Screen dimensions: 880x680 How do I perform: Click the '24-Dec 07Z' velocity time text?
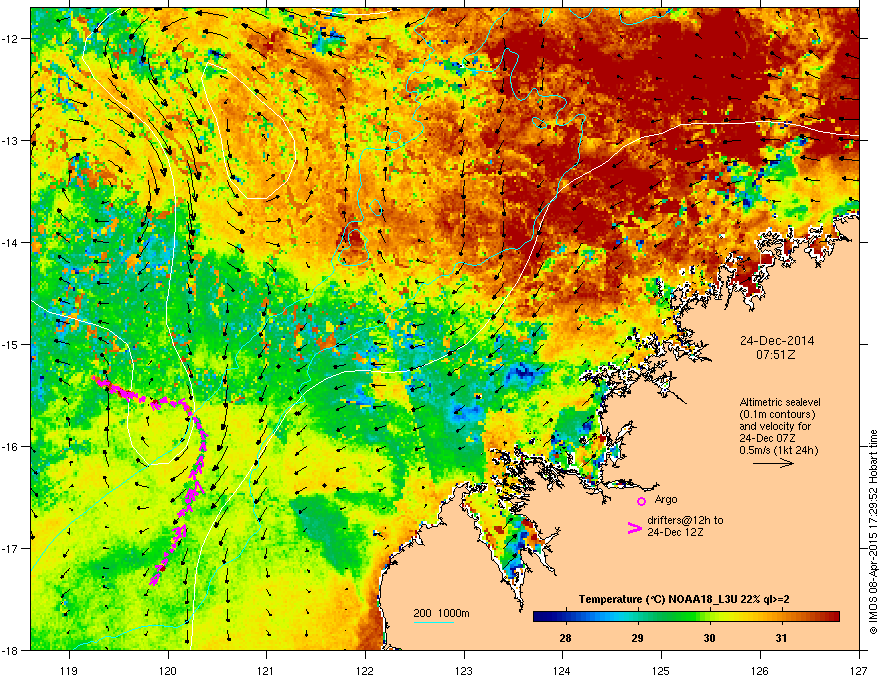[x=767, y=438]
